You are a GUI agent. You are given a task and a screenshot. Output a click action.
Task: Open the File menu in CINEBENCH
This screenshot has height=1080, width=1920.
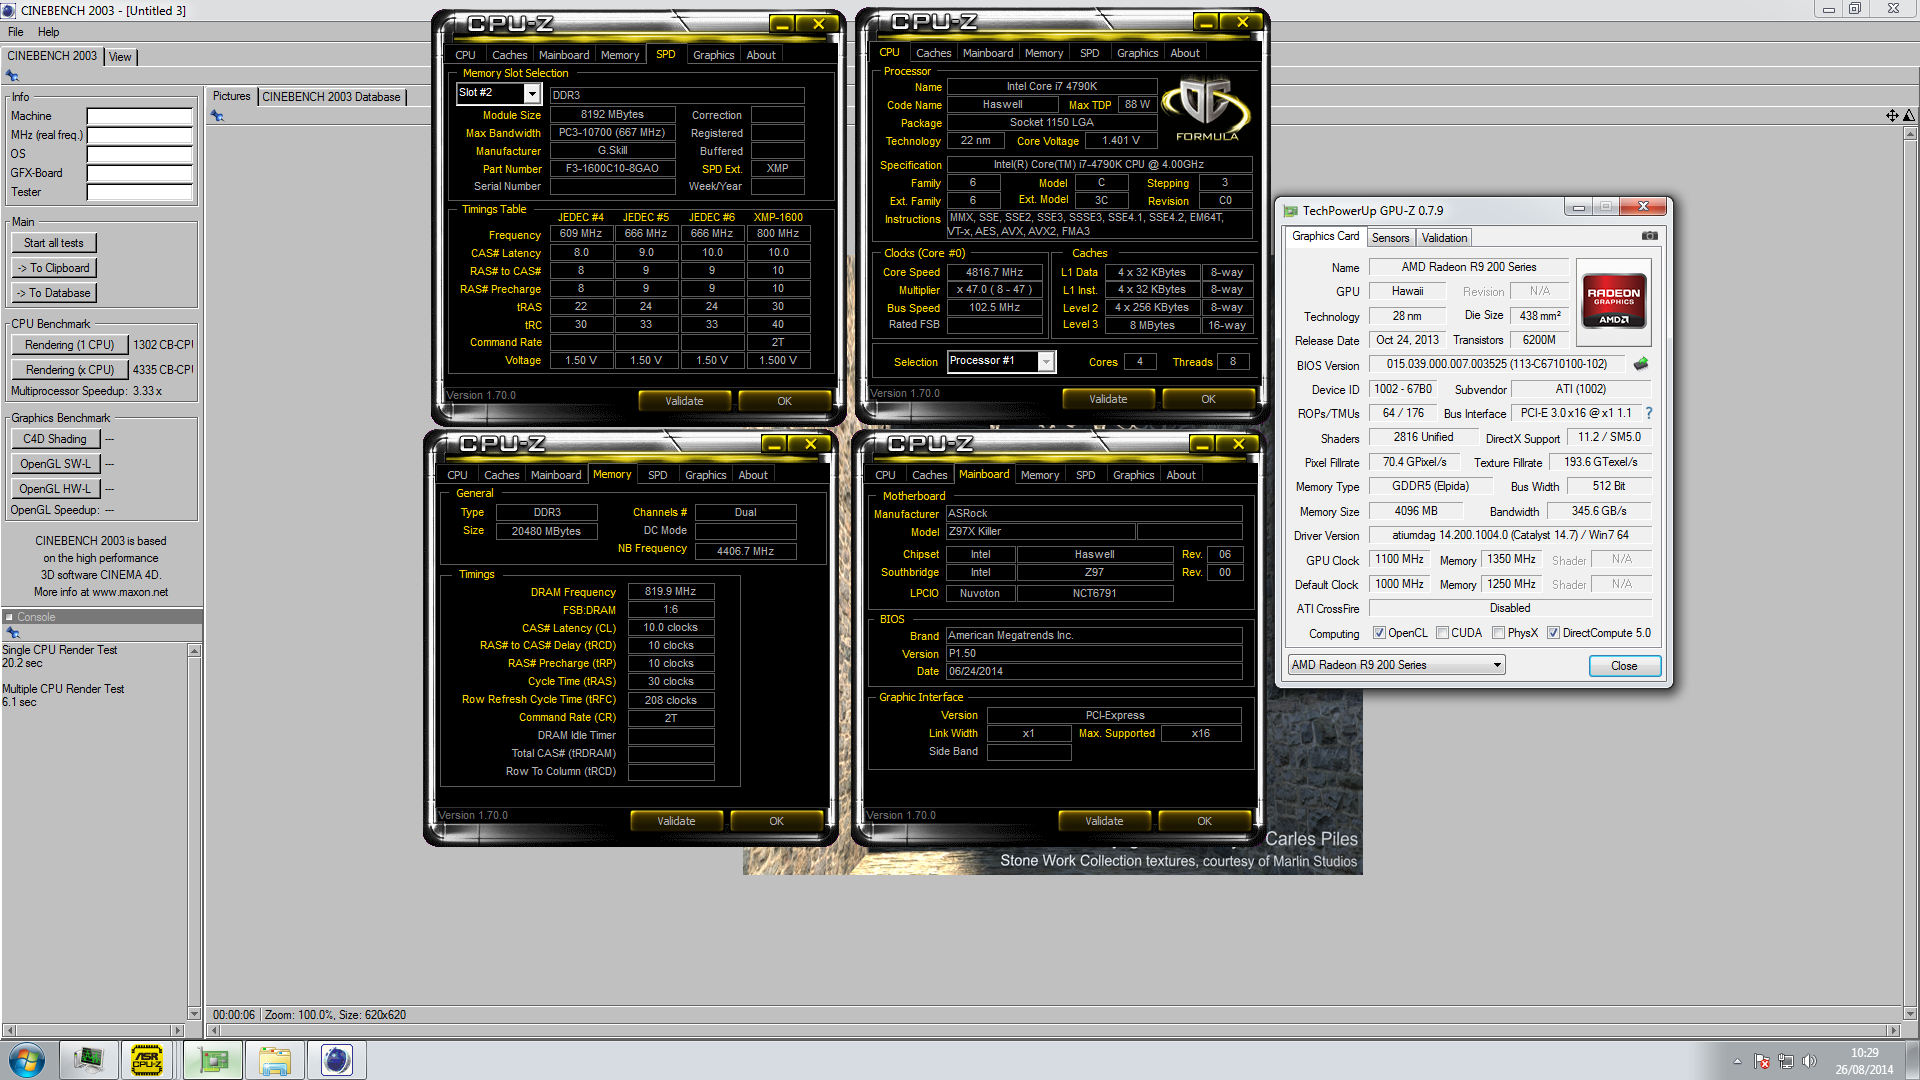tap(16, 32)
